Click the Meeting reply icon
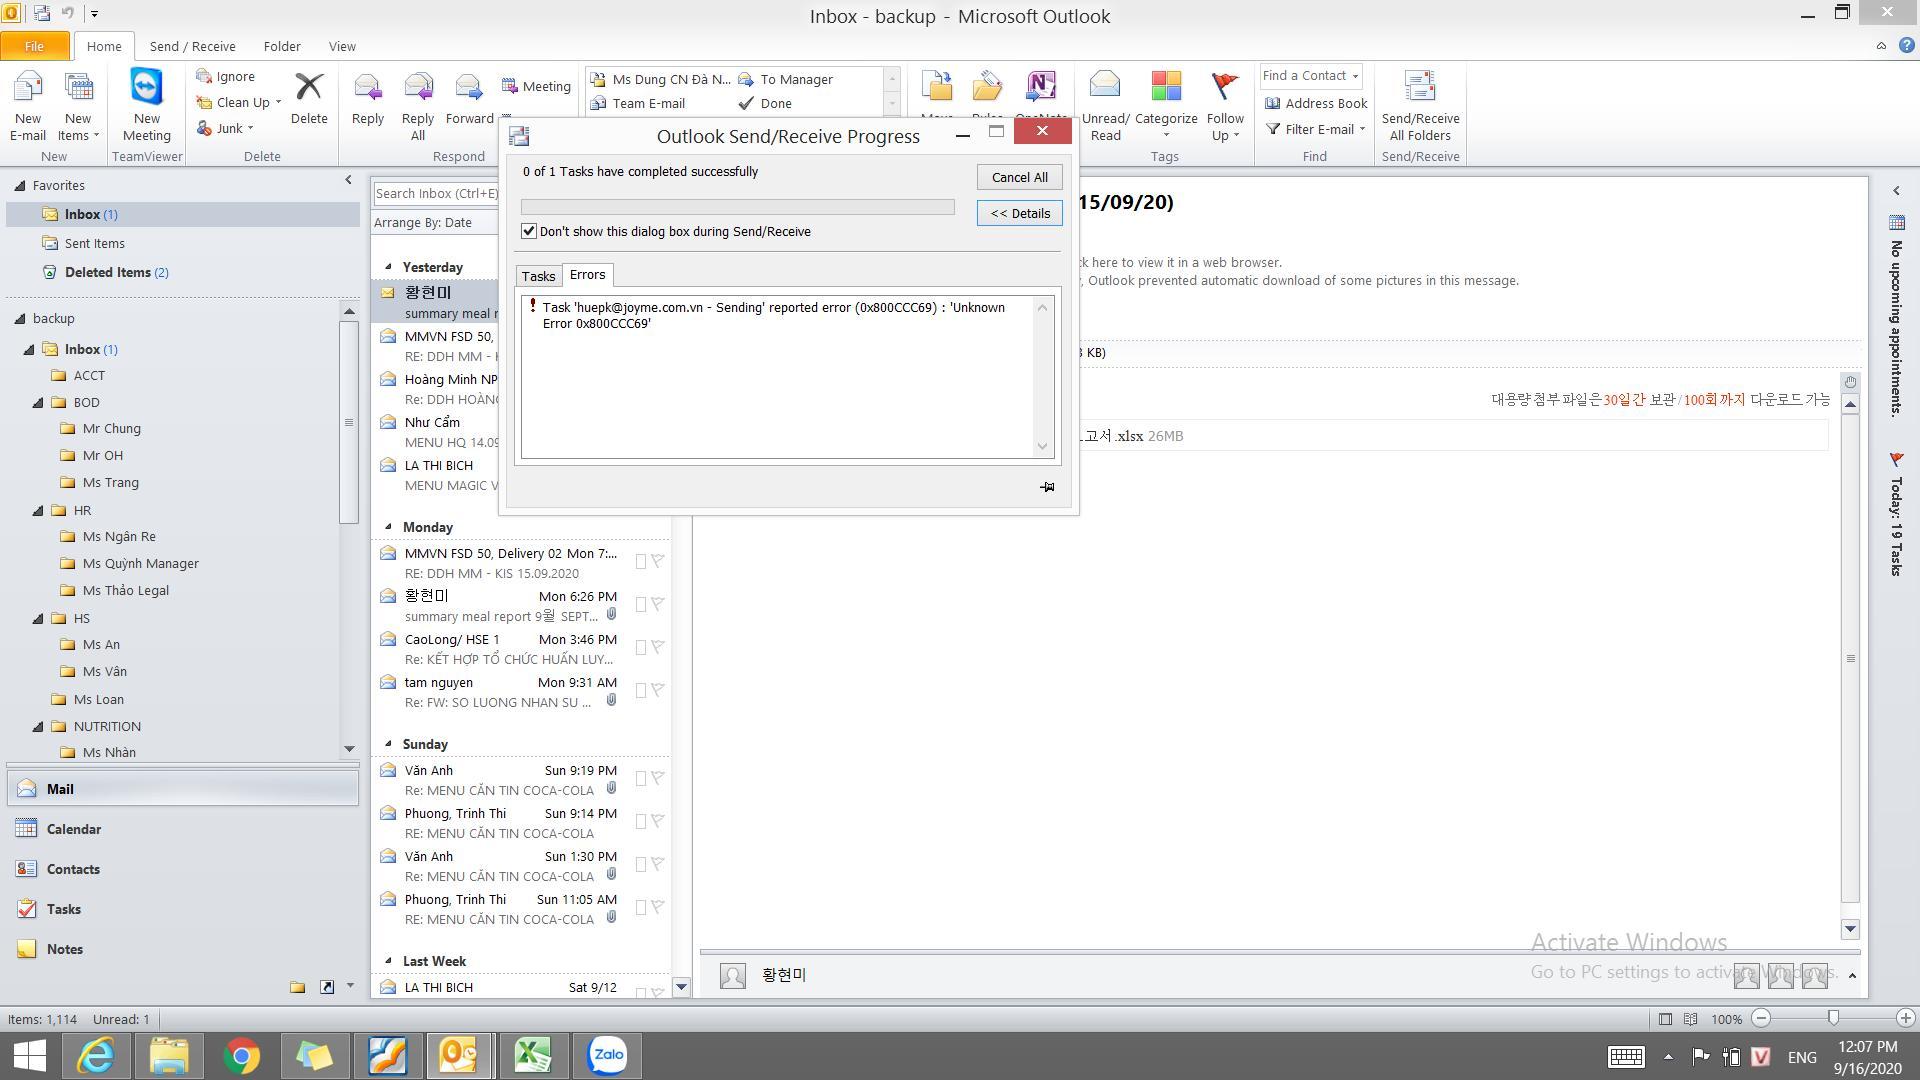 (x=536, y=86)
